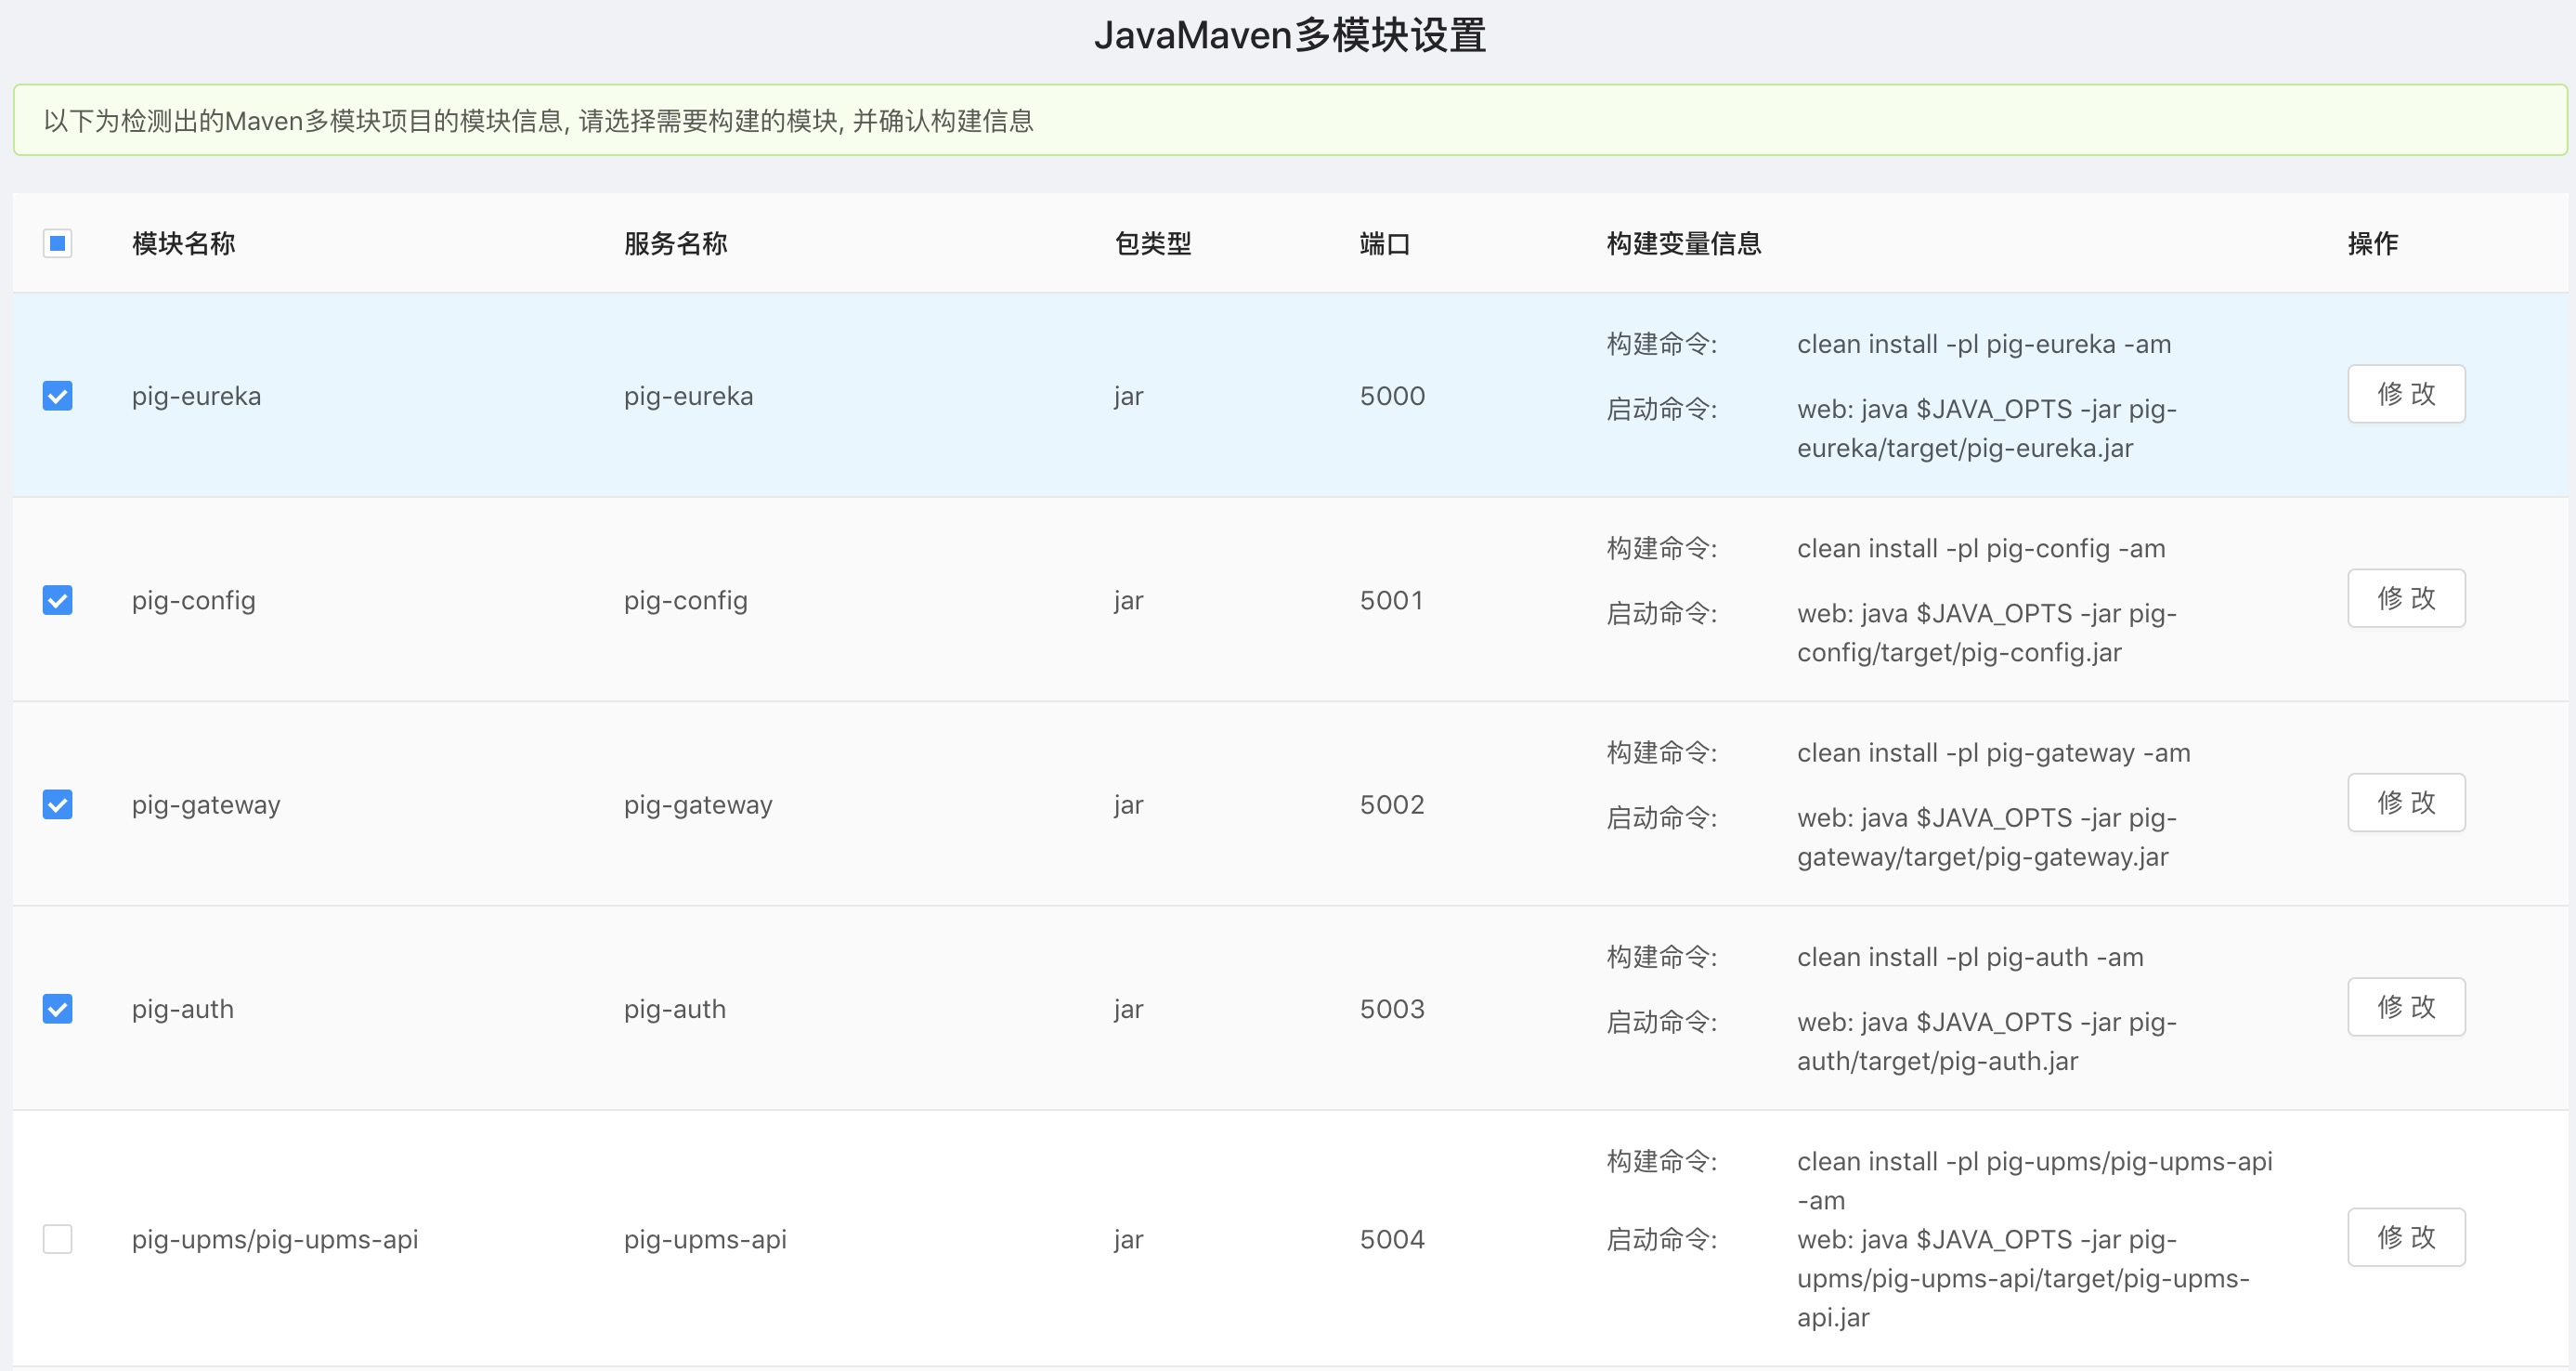Click start command for pig-eureka.jar
Viewport: 2576px width, 1371px height.
pos(1987,429)
